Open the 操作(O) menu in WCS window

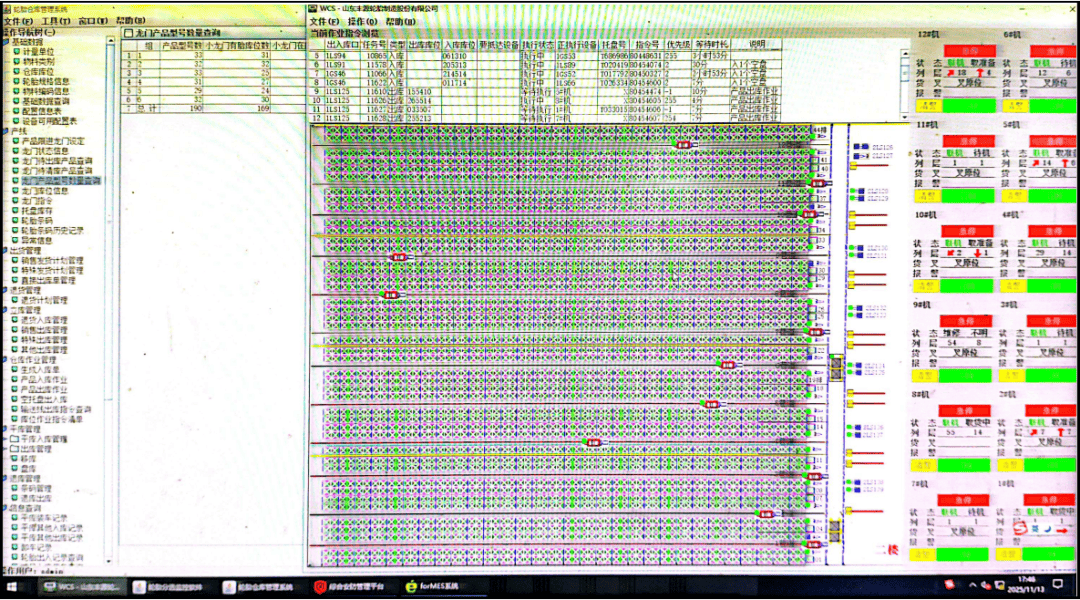click(x=362, y=20)
